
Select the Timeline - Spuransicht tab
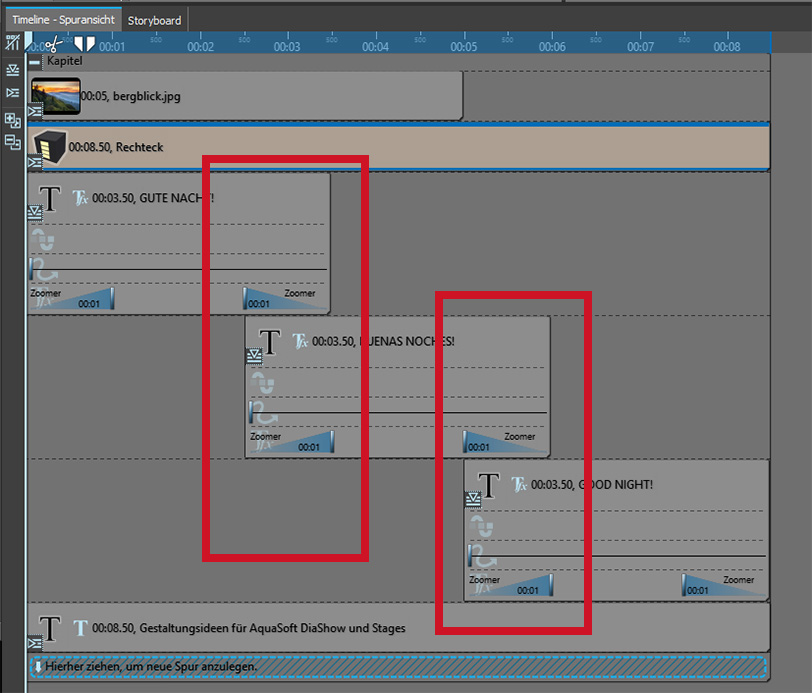(x=63, y=20)
